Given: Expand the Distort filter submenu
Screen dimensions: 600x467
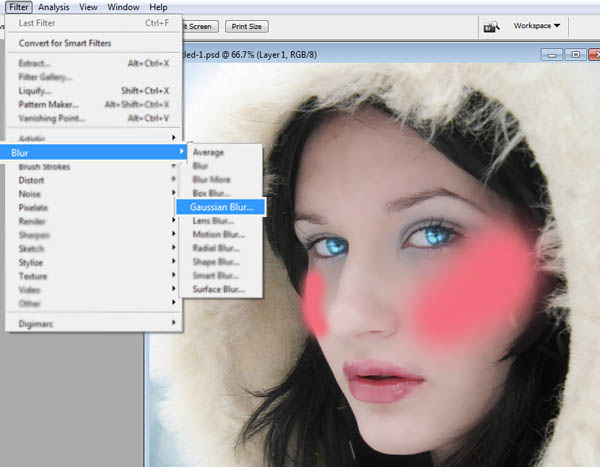Looking at the screenshot, I should pyautogui.click(x=32, y=180).
